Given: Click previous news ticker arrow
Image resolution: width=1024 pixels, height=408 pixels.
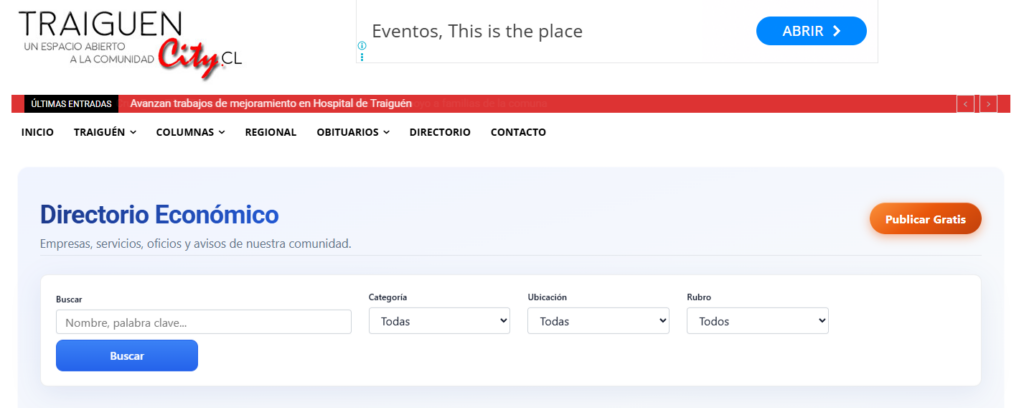Looking at the screenshot, I should pos(965,103).
